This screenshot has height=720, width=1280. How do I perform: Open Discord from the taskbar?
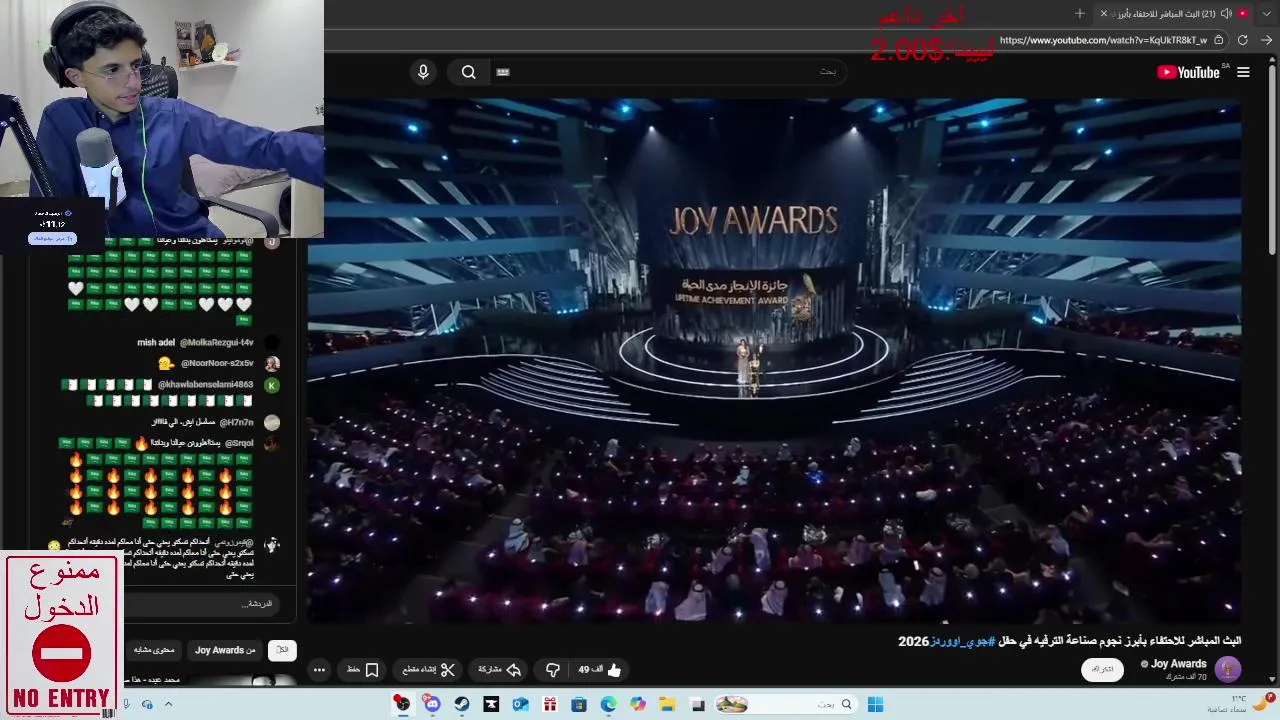pos(432,705)
